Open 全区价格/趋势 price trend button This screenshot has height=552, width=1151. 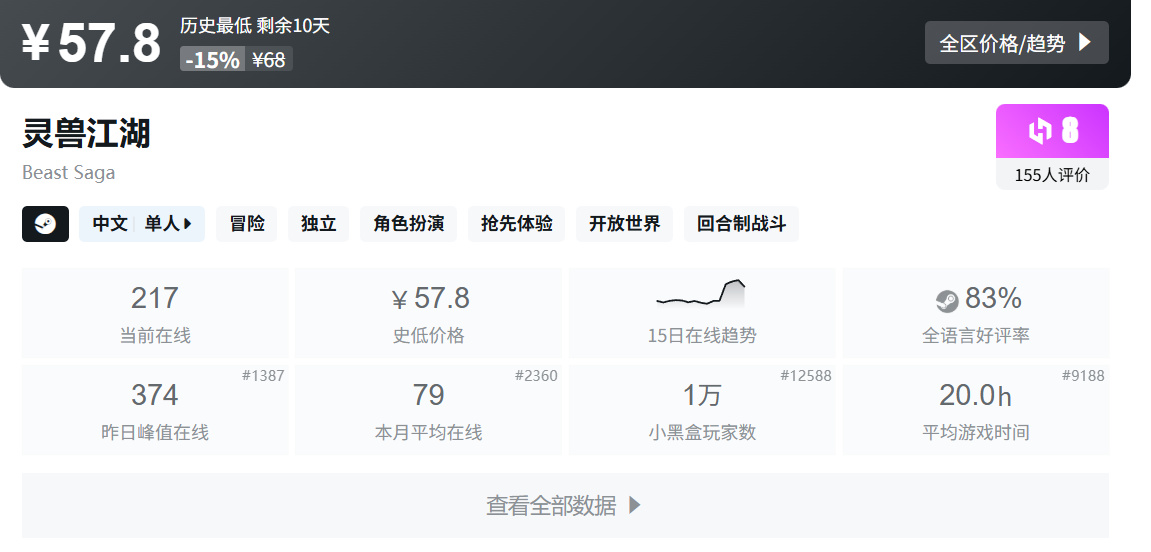[1017, 43]
